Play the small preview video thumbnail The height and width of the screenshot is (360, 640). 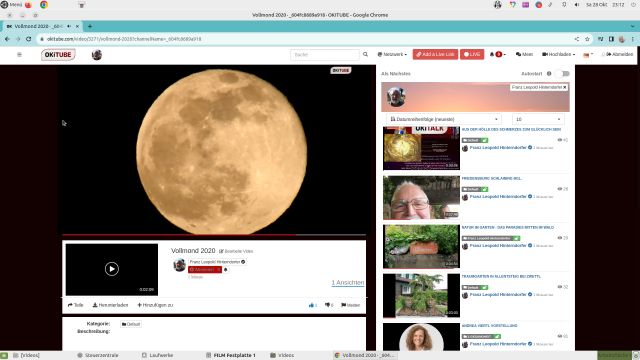point(112,269)
